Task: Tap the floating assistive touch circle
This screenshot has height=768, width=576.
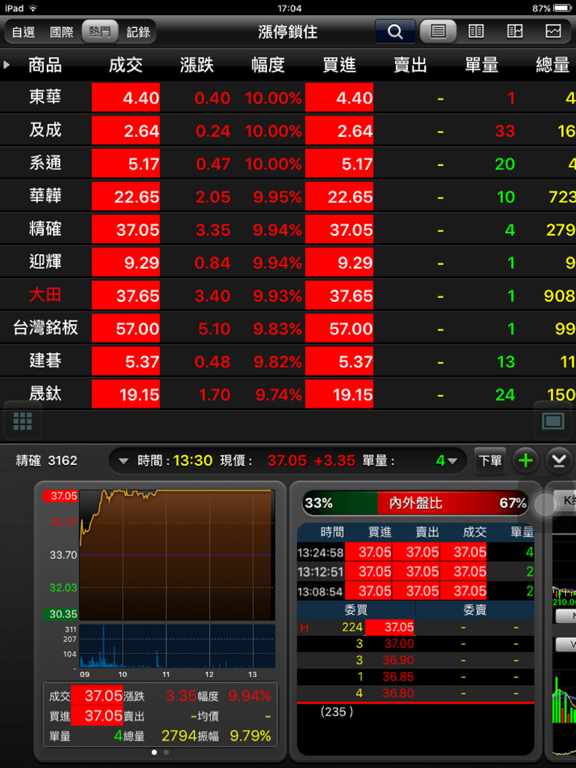Action: click(x=544, y=505)
